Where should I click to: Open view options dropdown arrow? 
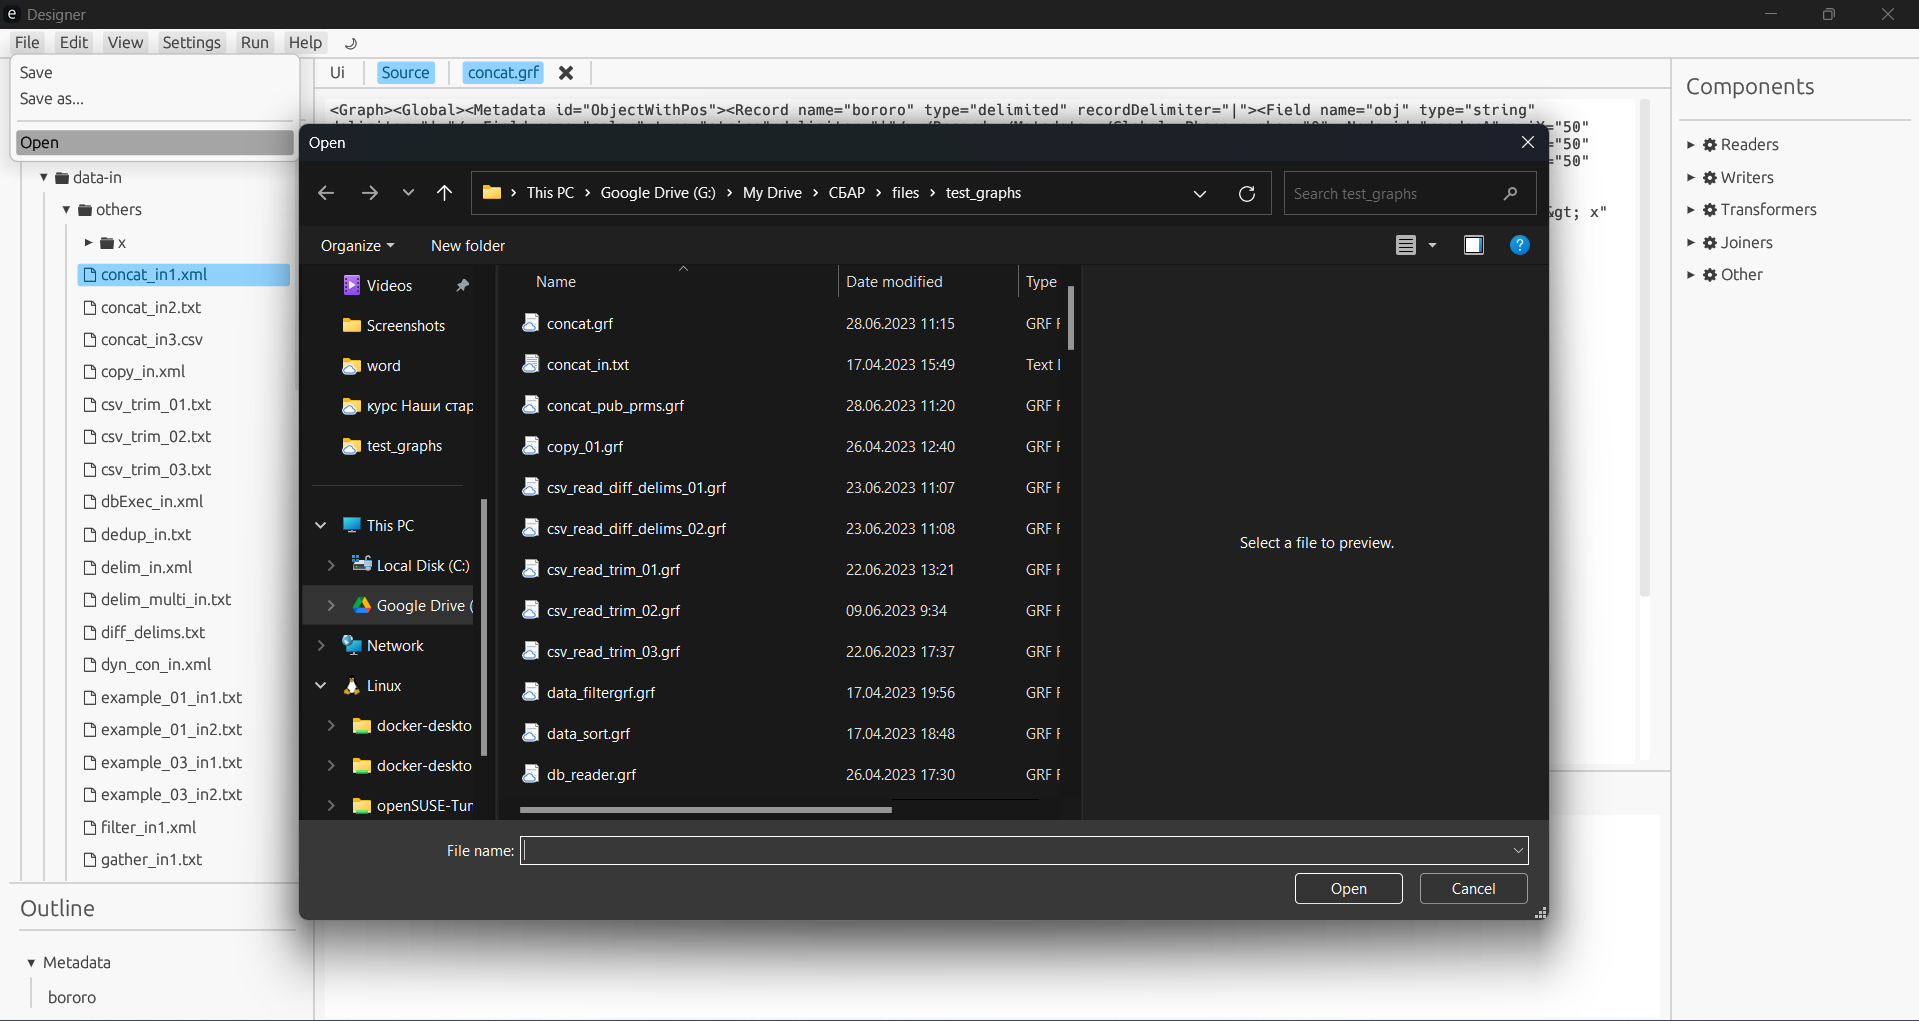[x=1432, y=245]
